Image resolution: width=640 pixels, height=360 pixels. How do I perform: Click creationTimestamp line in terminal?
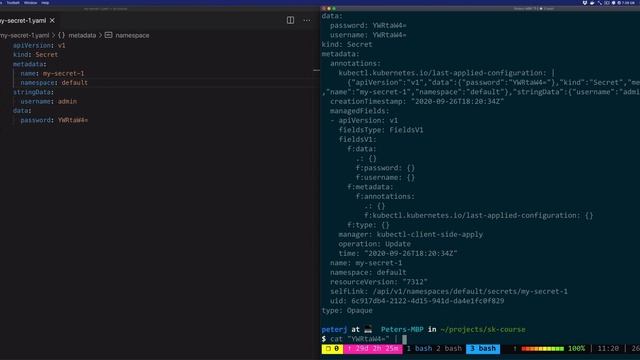[417, 102]
